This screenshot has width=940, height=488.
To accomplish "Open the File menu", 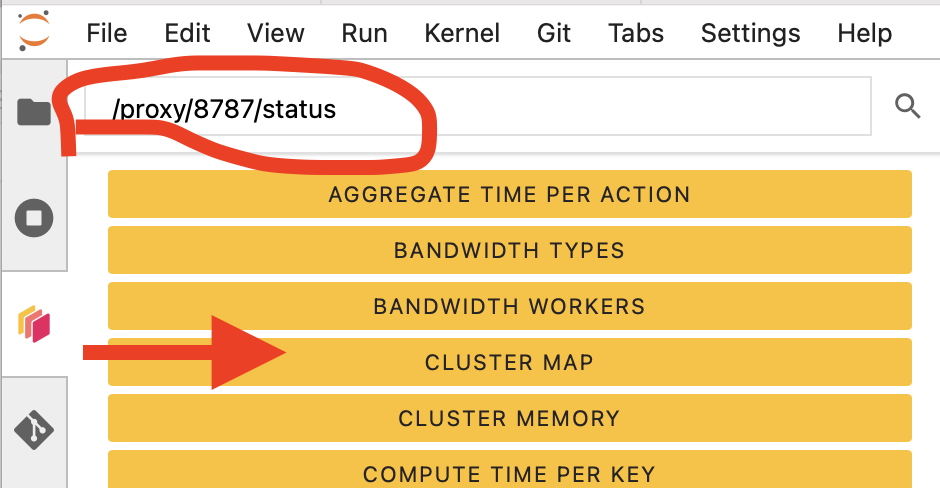I will click(x=107, y=33).
